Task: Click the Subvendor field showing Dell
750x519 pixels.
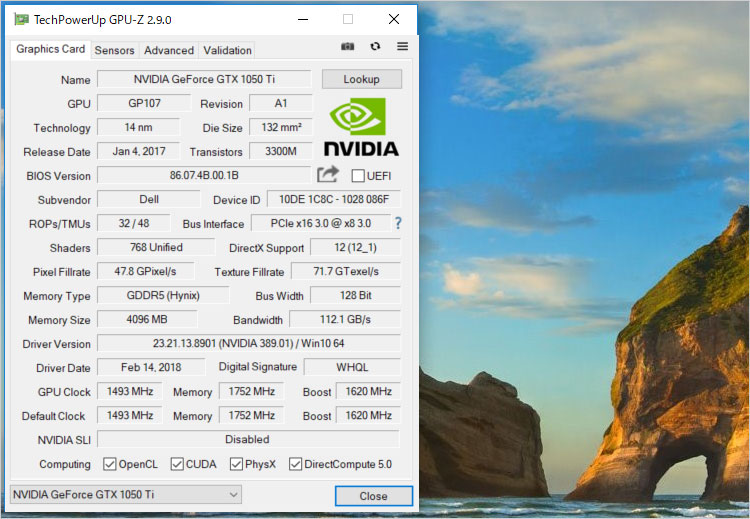Action: click(x=149, y=199)
